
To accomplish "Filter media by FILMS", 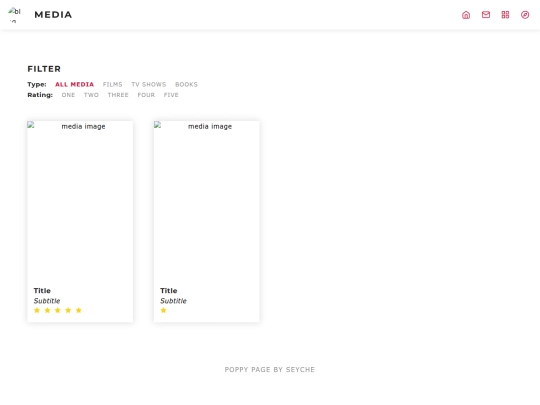I will (x=112, y=84).
